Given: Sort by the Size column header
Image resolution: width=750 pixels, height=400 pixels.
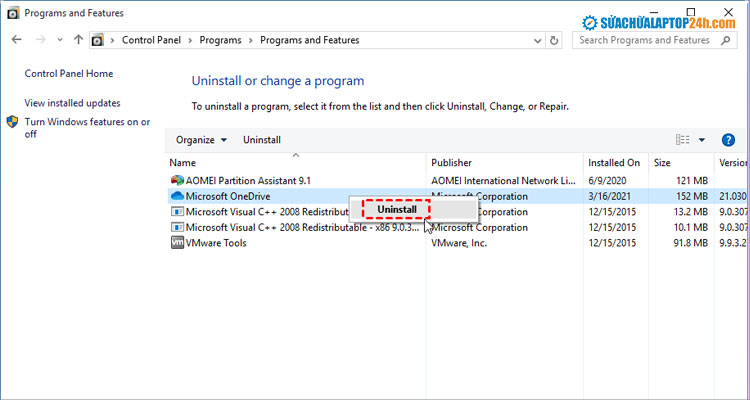Looking at the screenshot, I should [682, 163].
